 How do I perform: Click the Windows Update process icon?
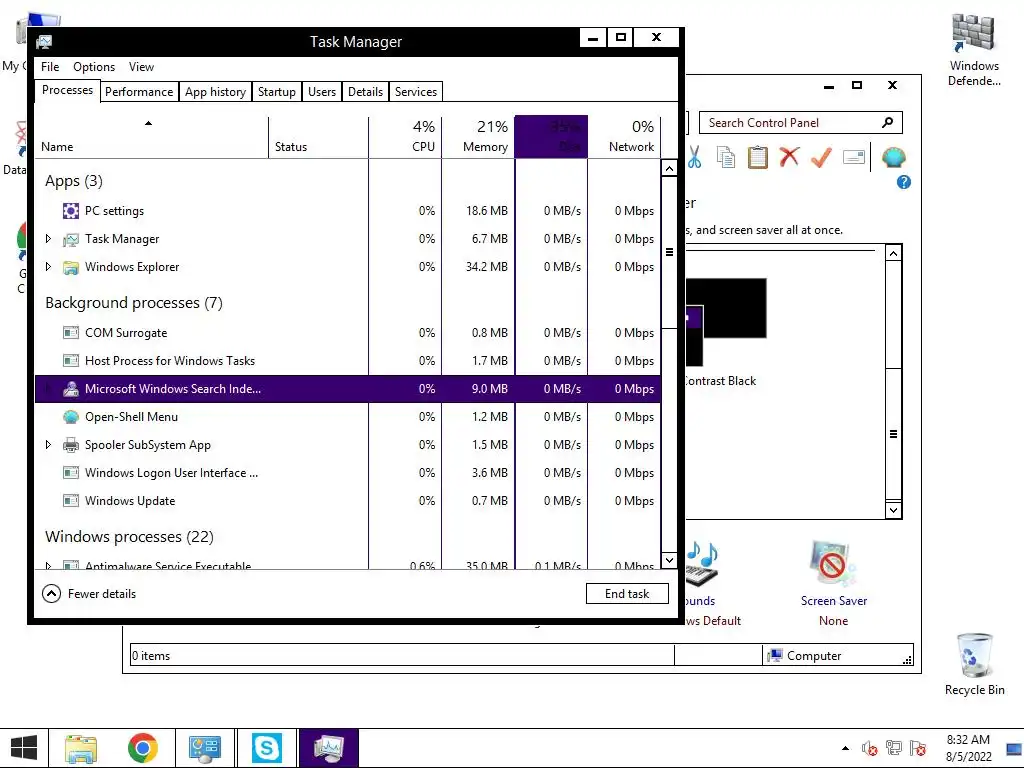click(71, 502)
